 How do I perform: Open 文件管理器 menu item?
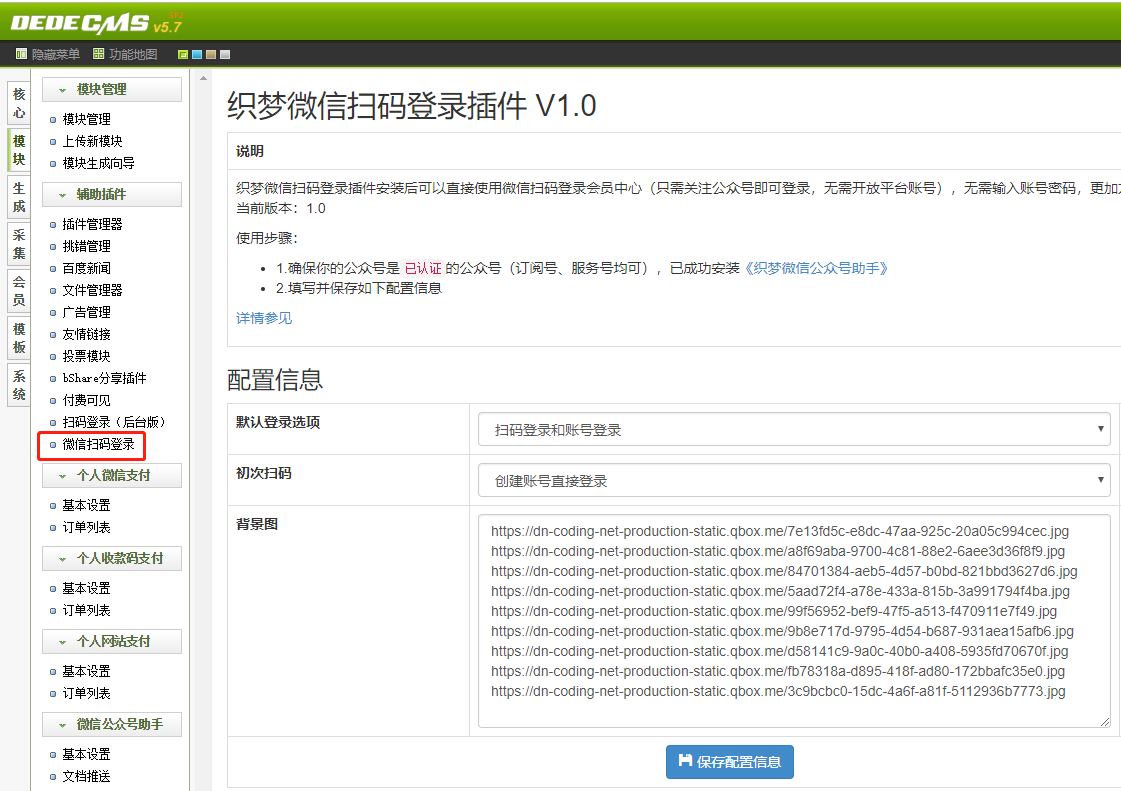tap(92, 290)
